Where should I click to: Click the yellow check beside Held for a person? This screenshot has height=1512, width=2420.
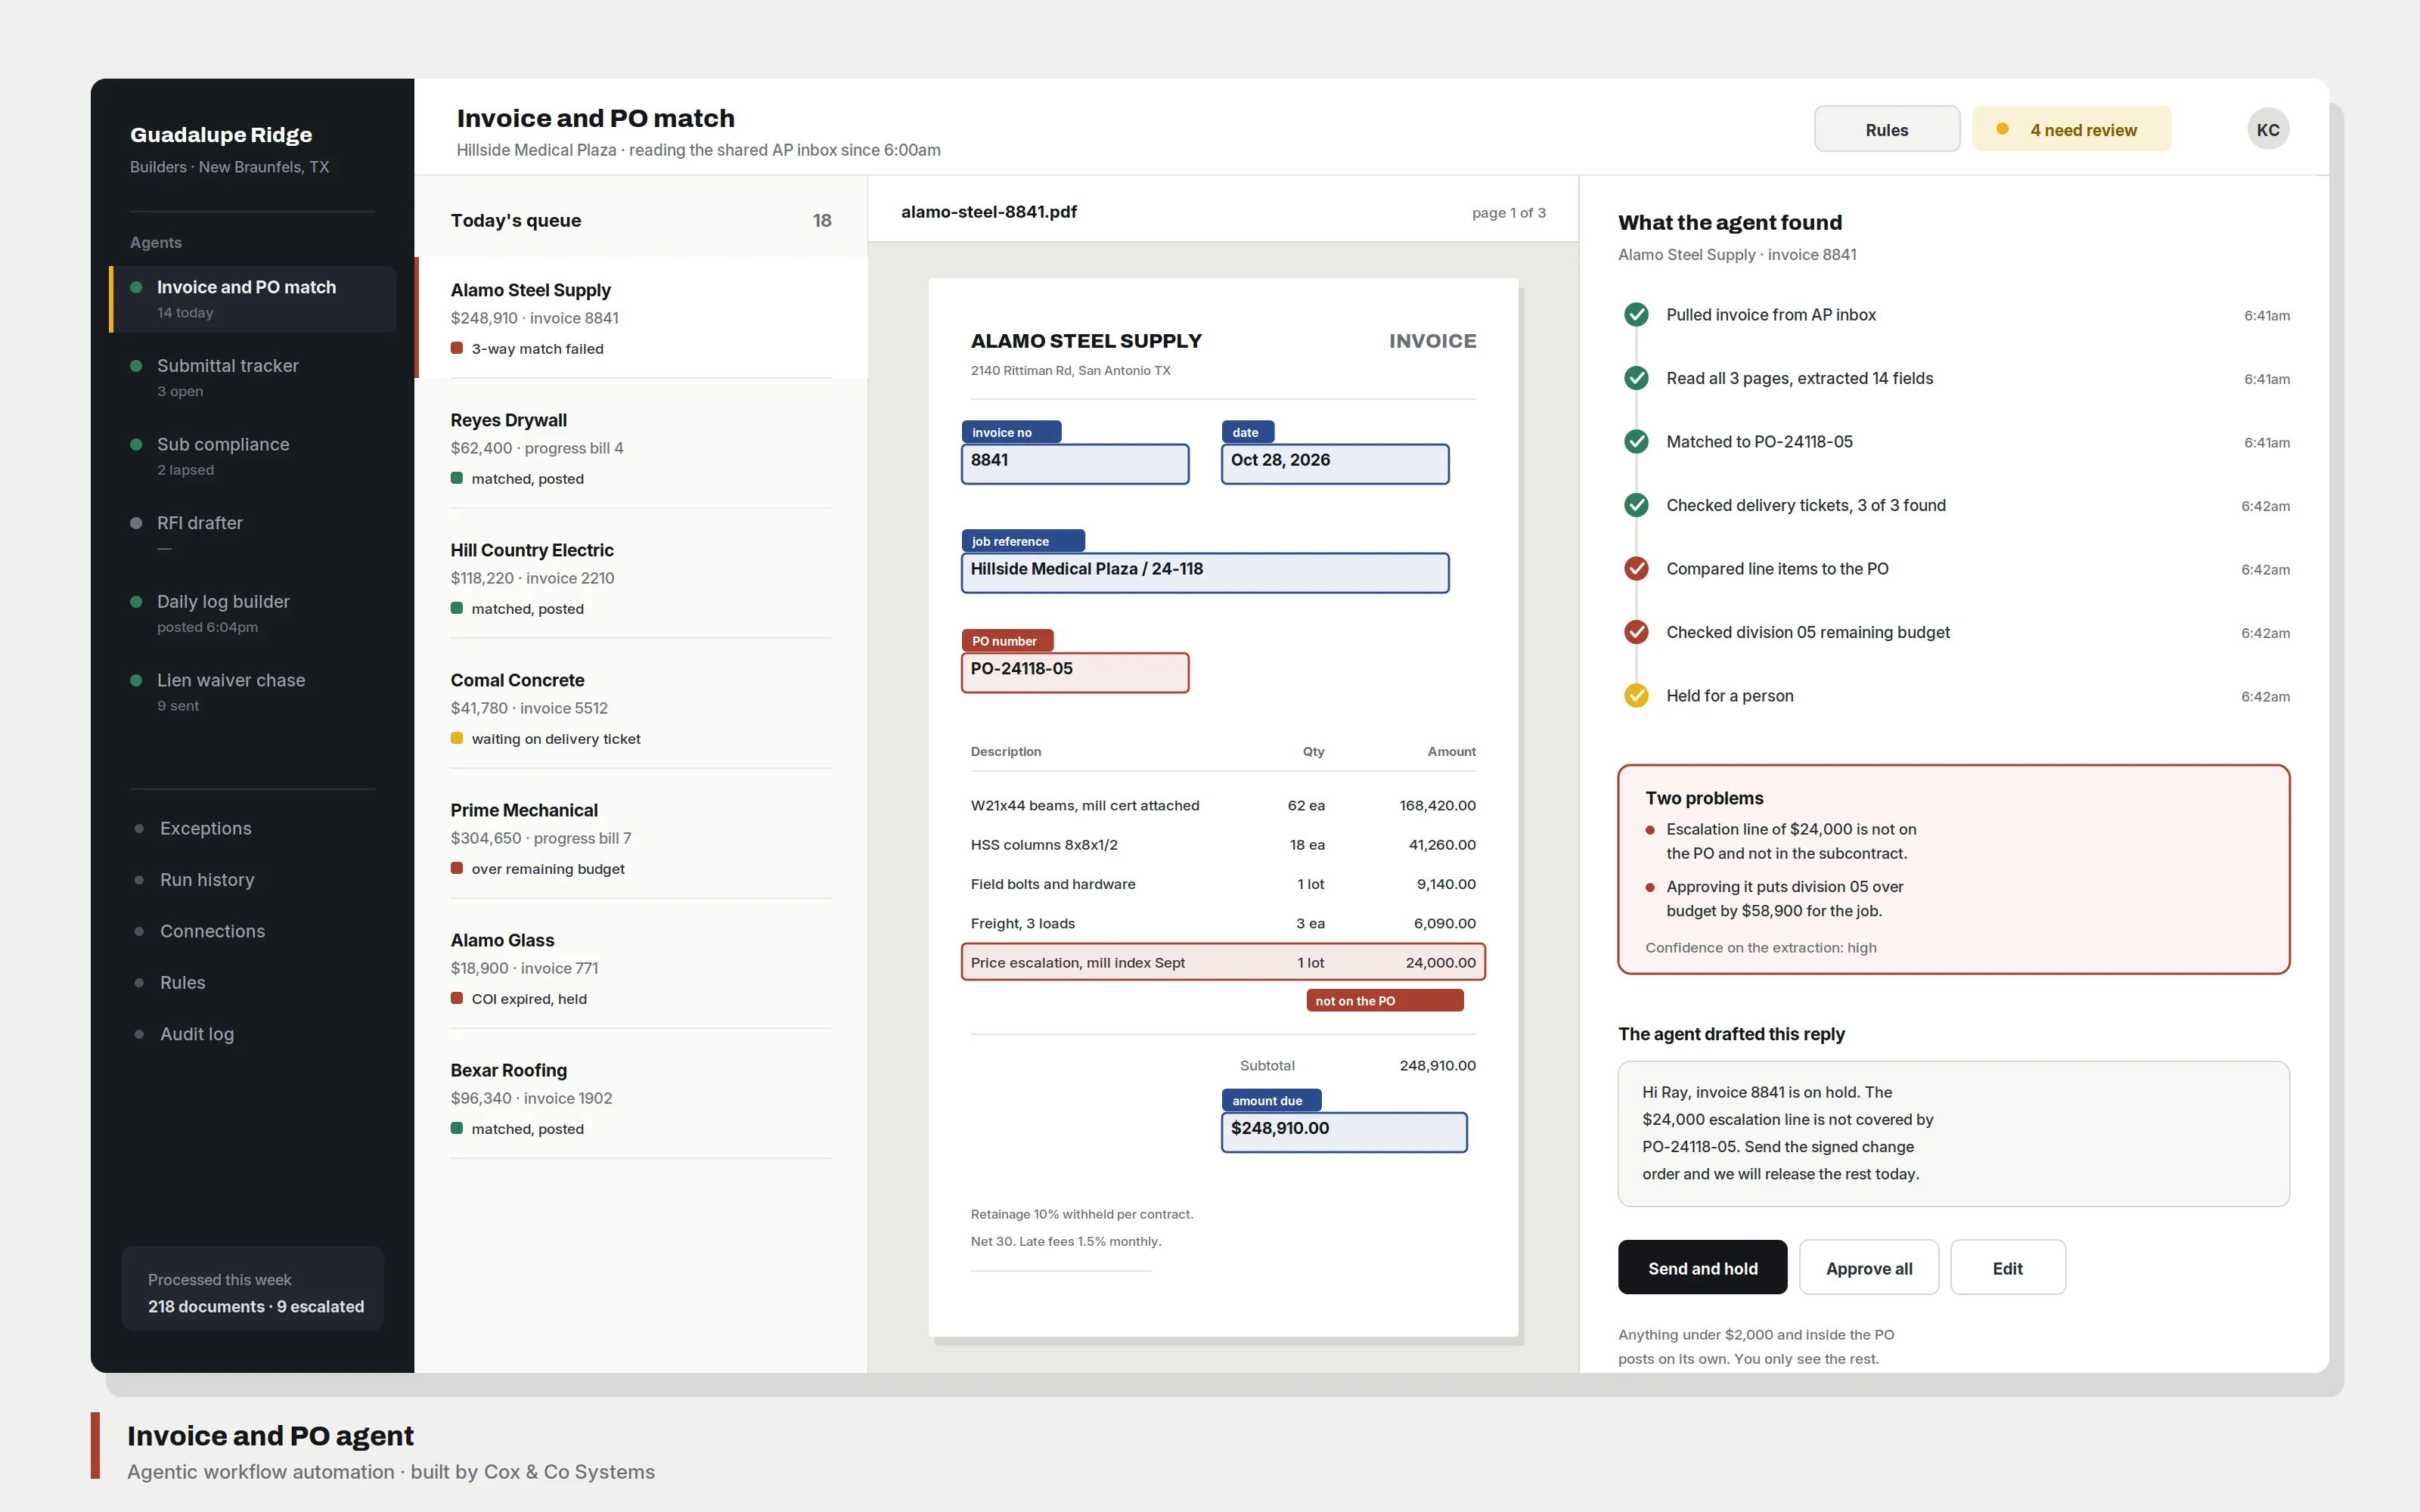[x=1636, y=696]
